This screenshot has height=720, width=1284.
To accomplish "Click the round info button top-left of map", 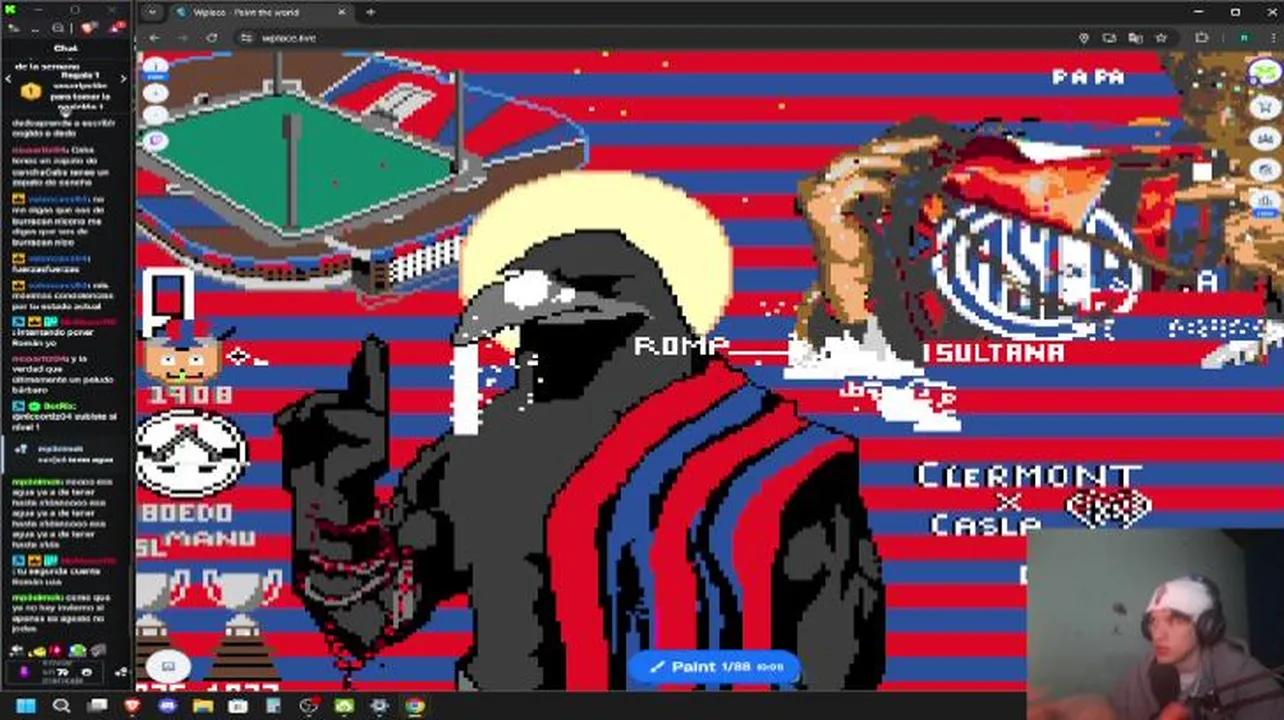I will coord(156,68).
